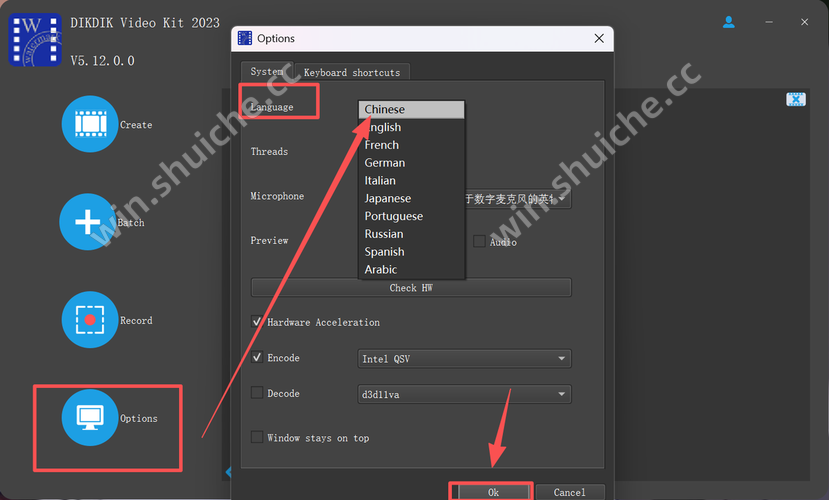This screenshot has height=500, width=829.
Task: Click the Check HW button
Action: point(411,288)
